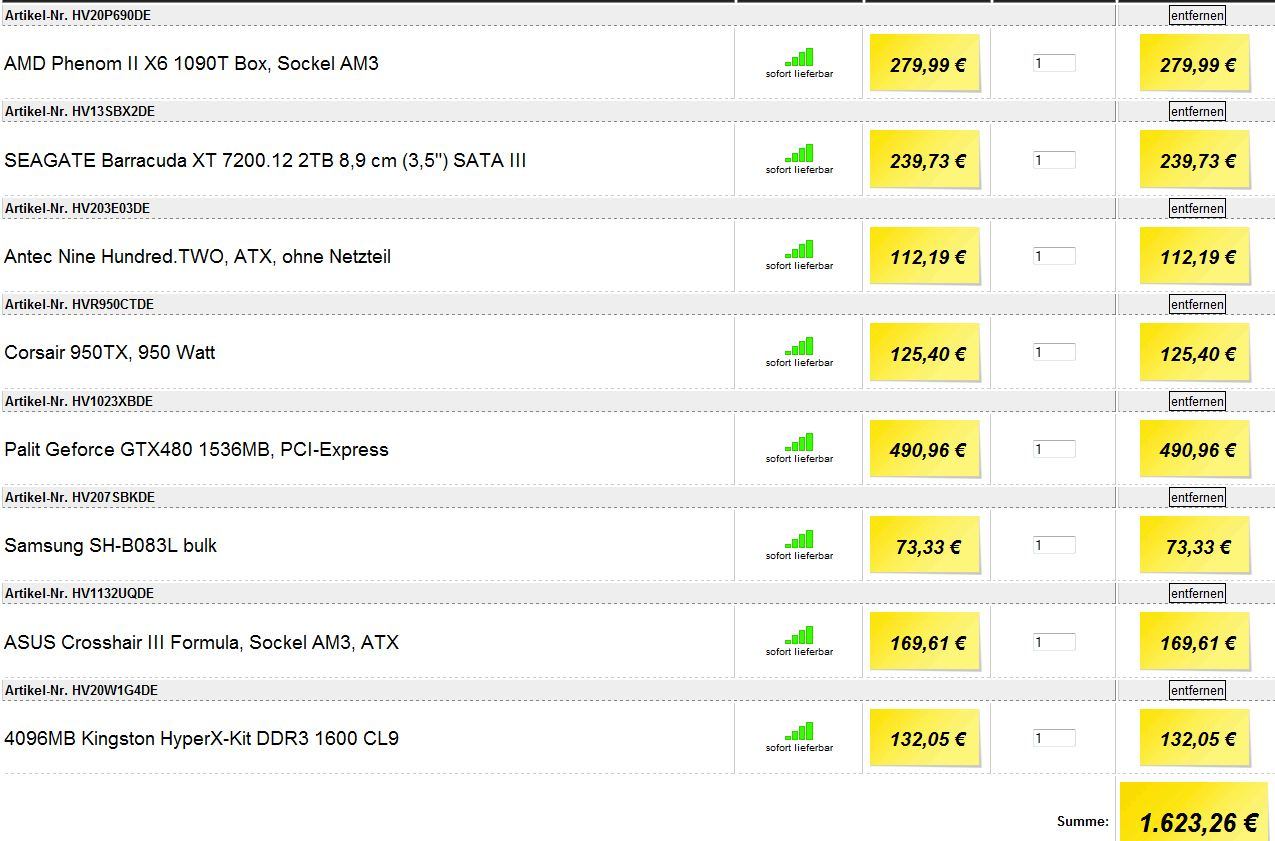
Task: Focus the quantity field for Antec Nine Hundred
Action: pos(1054,256)
